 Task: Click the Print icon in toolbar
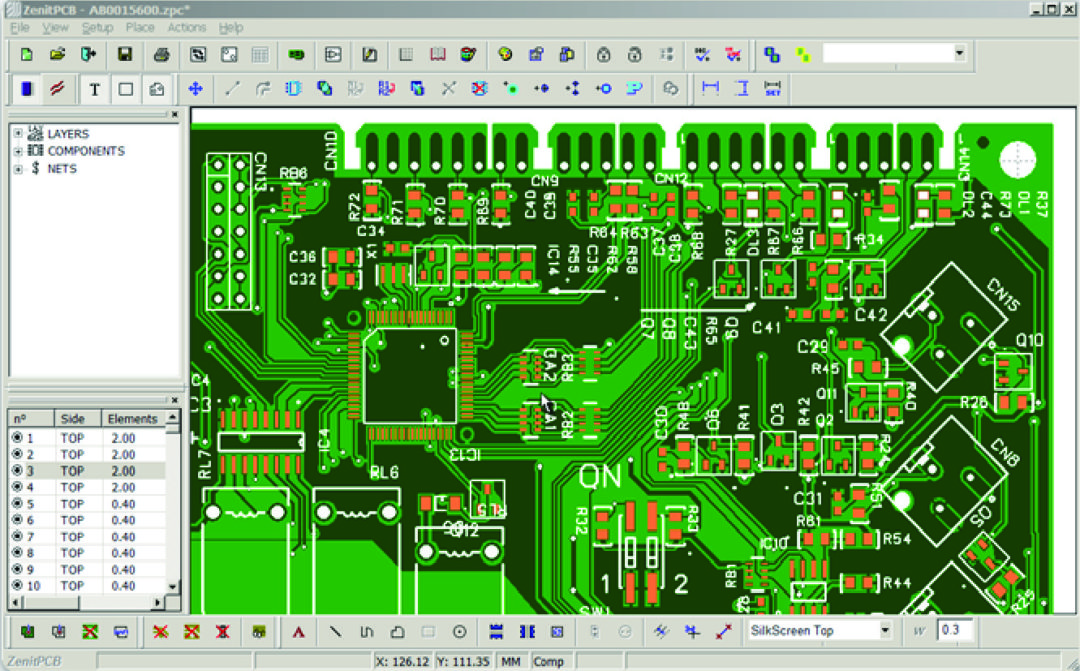point(161,54)
